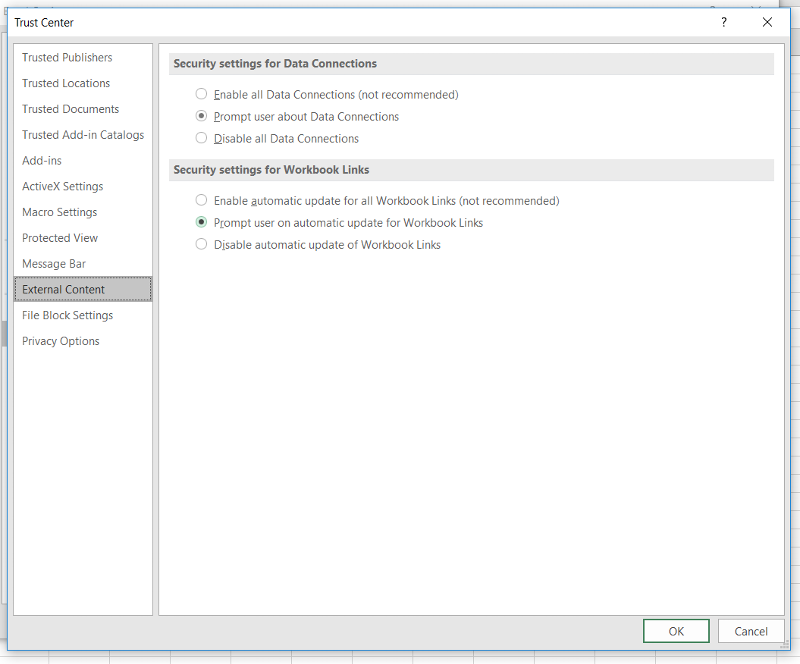800x664 pixels.
Task: Enable automatic update for all Workbook Links
Action: coord(201,200)
